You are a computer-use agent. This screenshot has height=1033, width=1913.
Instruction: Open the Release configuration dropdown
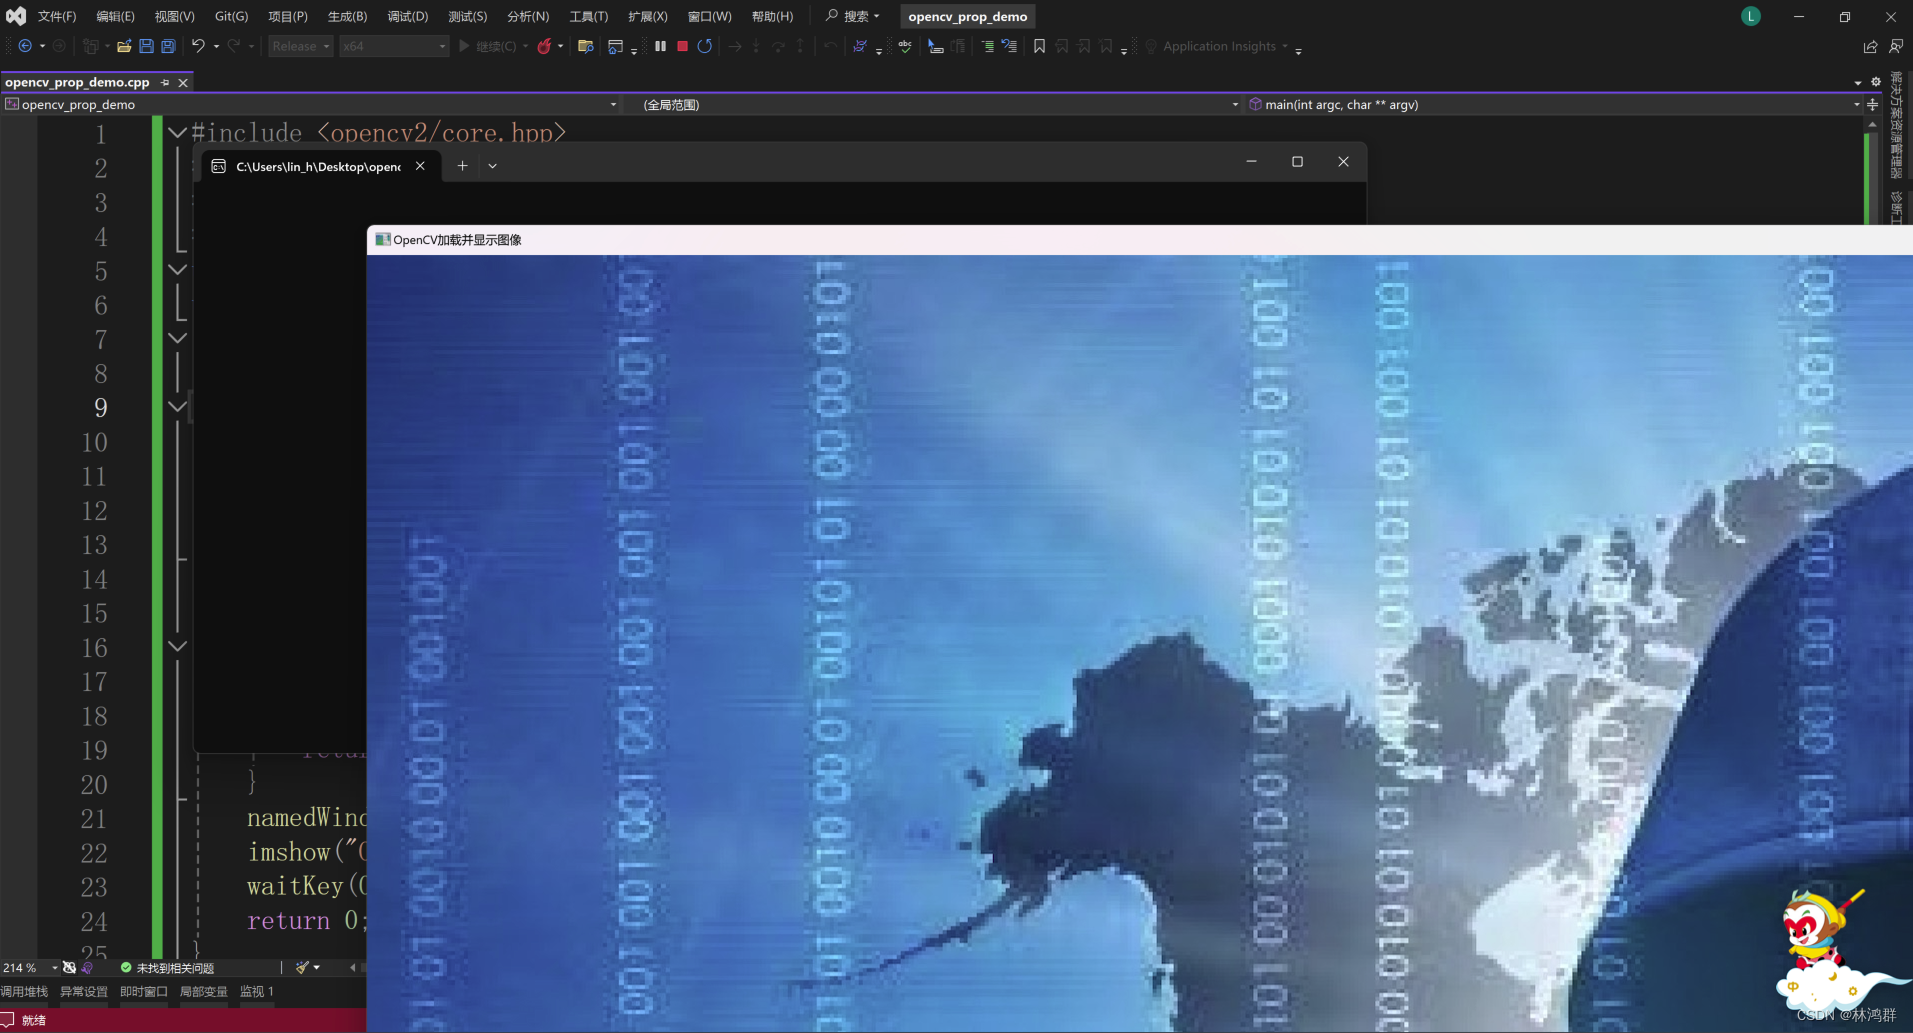[300, 46]
